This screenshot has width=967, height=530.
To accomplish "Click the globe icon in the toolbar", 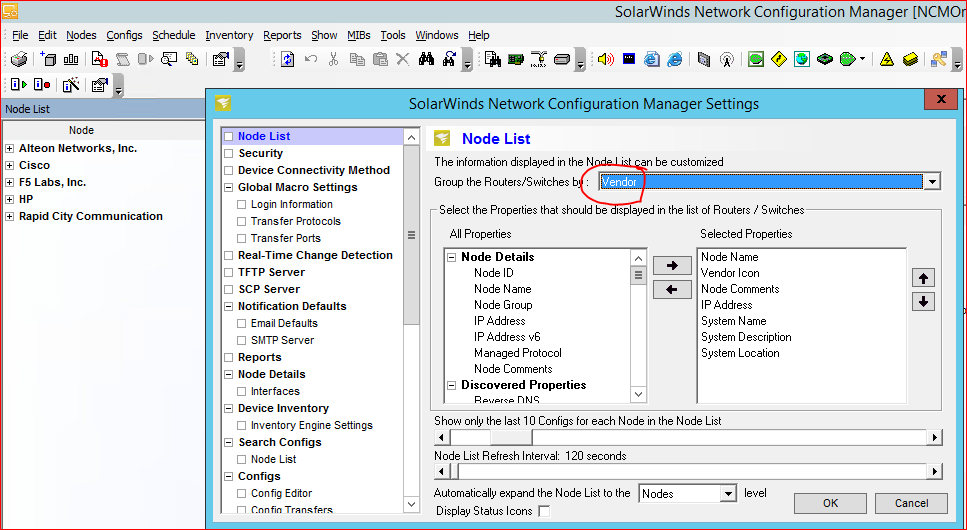I will [x=802, y=59].
